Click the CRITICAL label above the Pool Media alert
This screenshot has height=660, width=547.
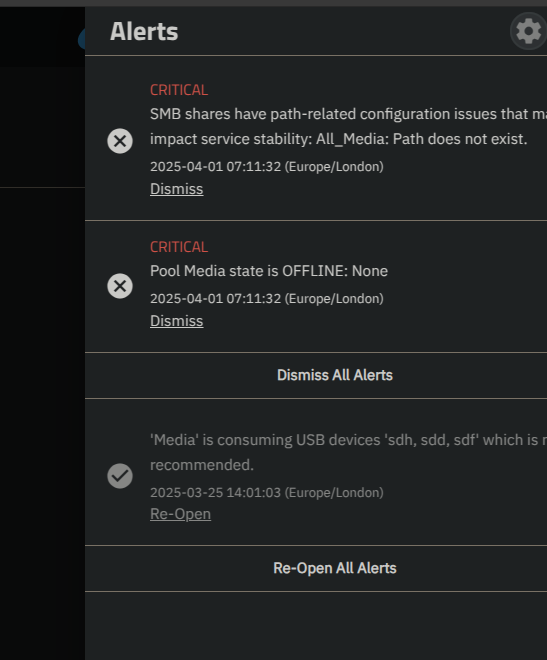coord(179,247)
